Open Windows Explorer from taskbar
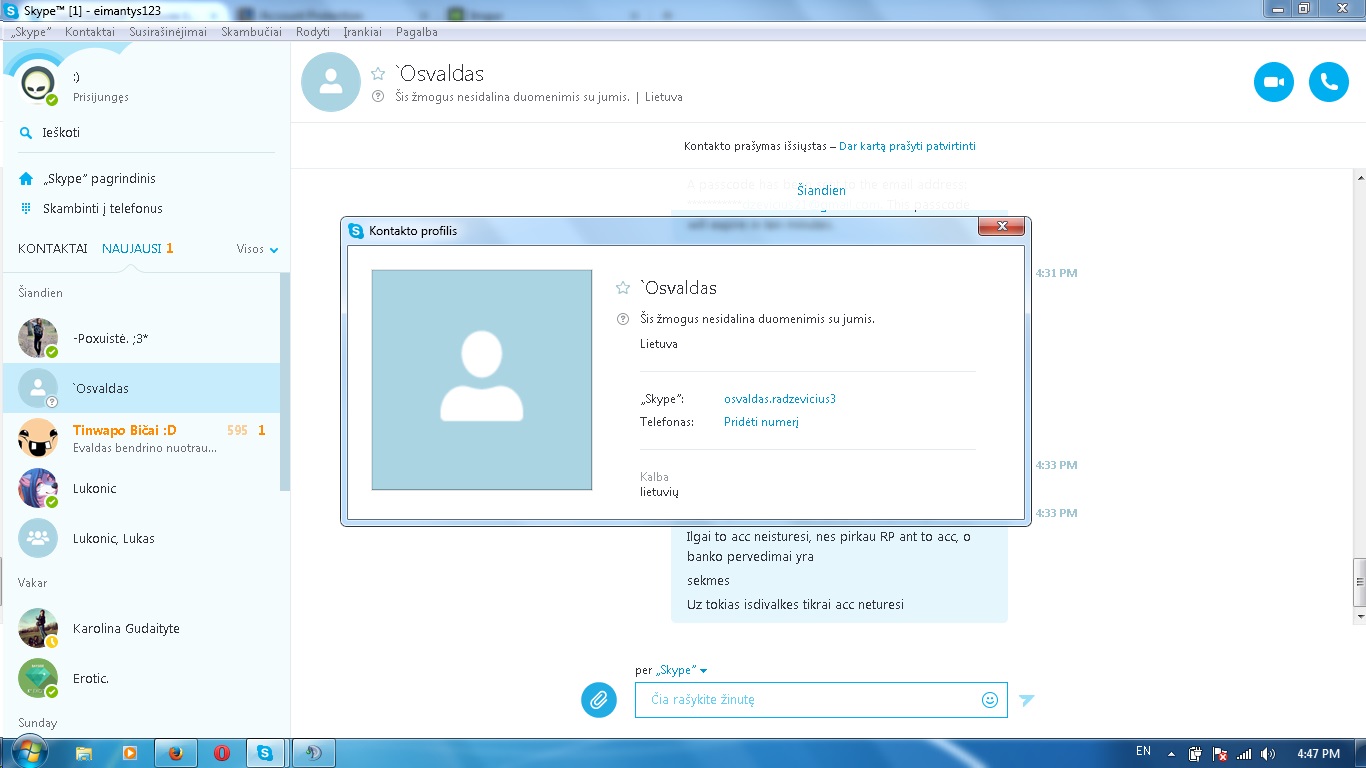1366x768 pixels. [x=85, y=753]
